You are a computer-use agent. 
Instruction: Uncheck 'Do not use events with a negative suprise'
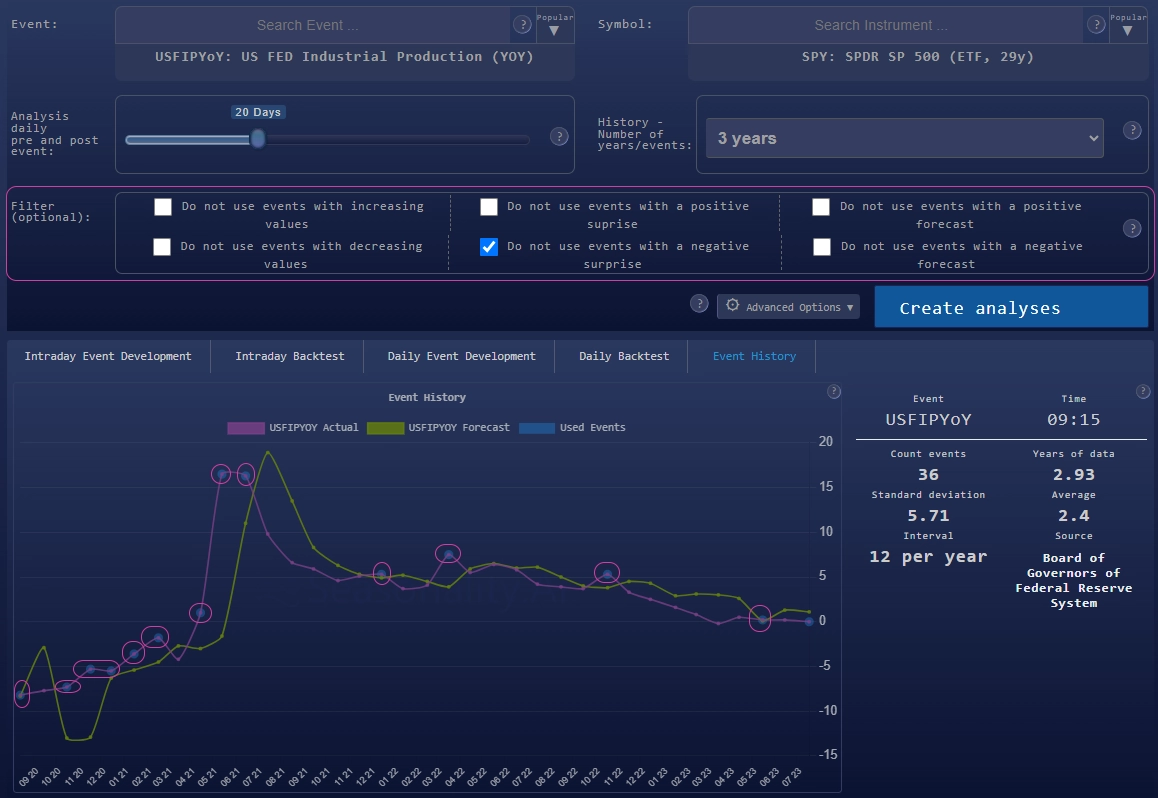[489, 247]
